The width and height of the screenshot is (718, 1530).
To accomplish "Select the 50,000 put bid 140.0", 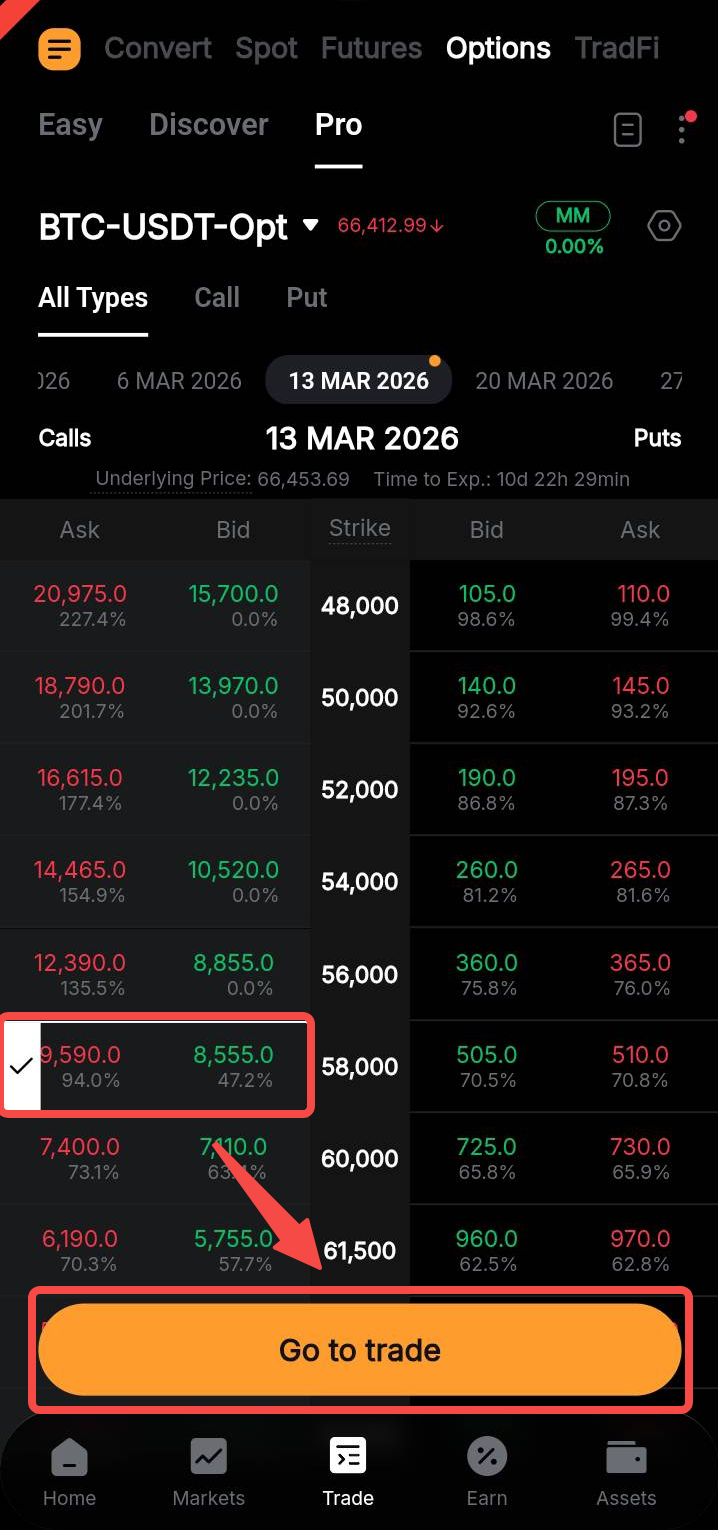I will (x=486, y=697).
